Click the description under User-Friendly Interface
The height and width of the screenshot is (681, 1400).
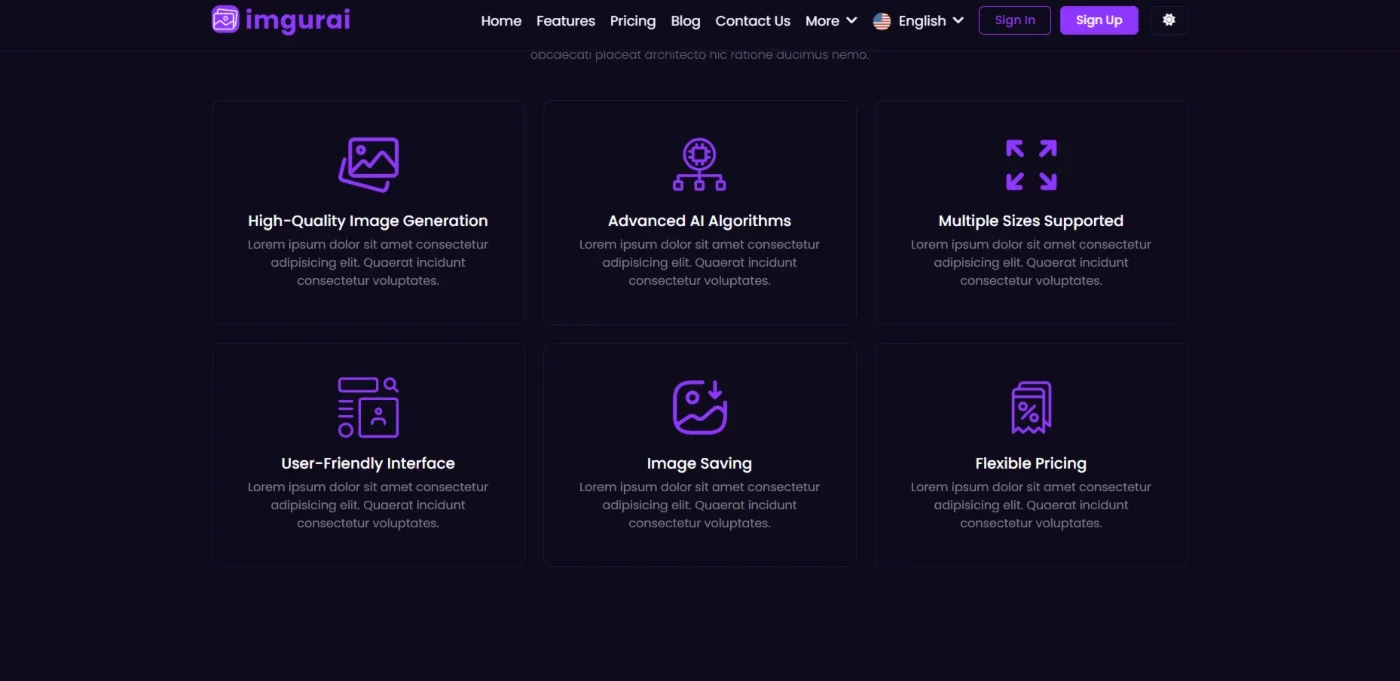click(368, 505)
